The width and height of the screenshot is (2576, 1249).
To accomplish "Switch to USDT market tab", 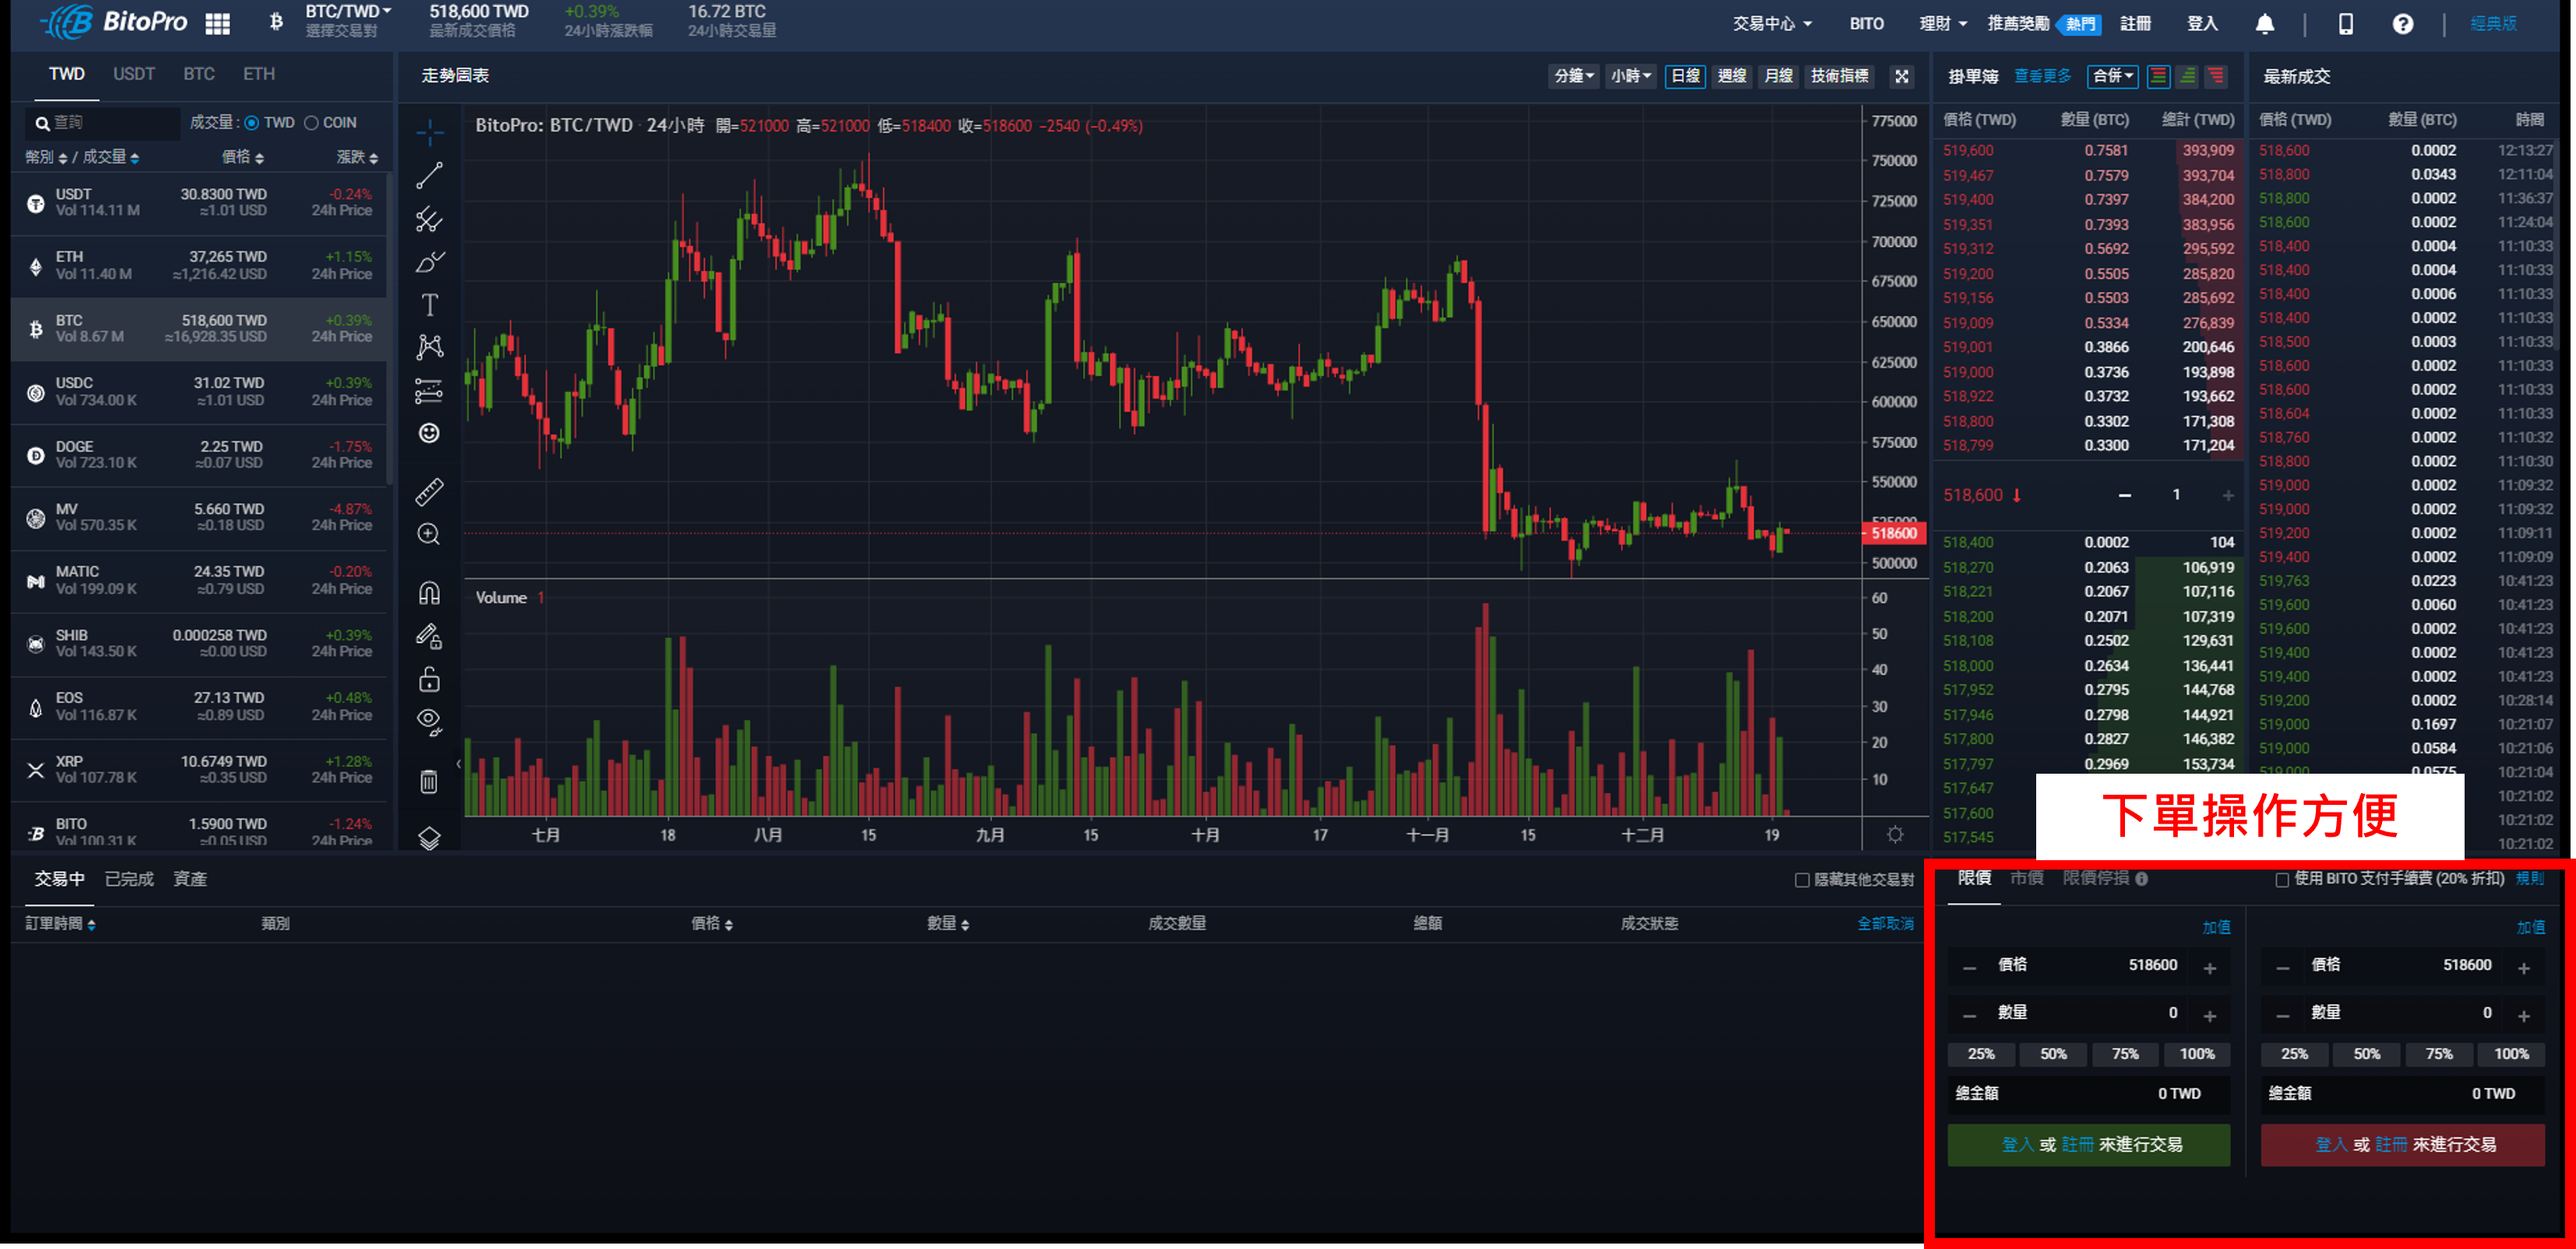I will [x=133, y=75].
